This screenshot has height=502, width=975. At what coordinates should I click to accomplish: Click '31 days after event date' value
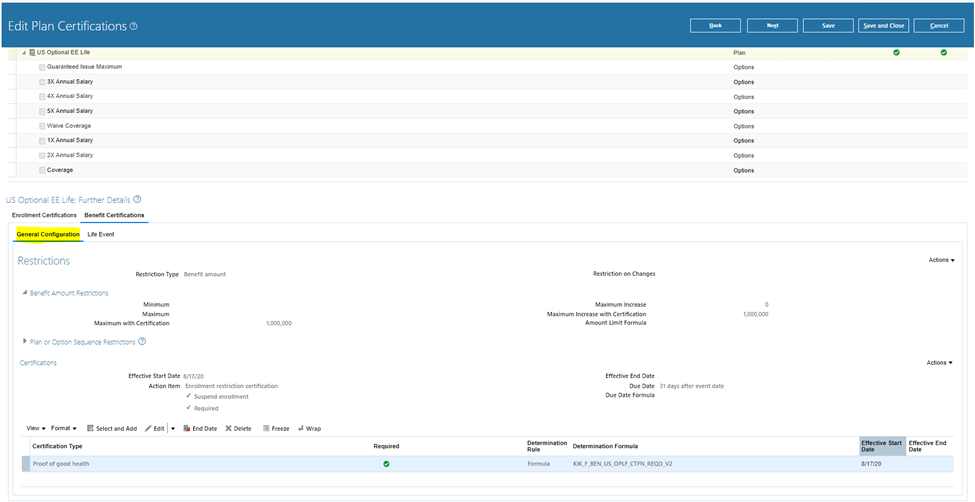[x=691, y=386]
